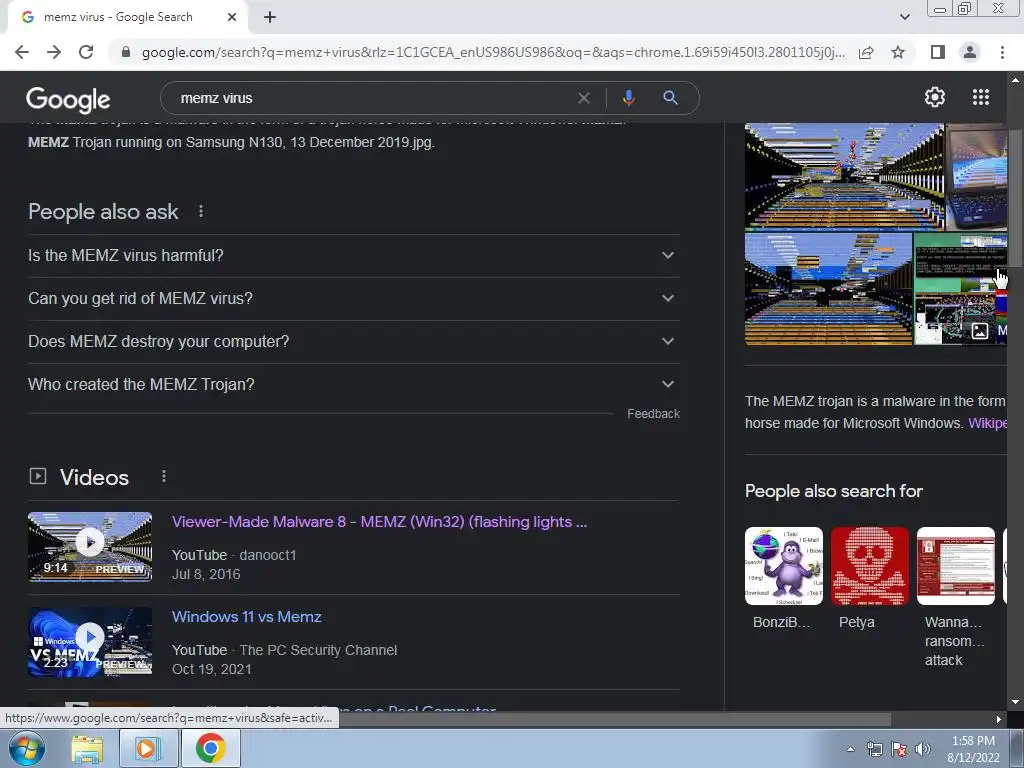The height and width of the screenshot is (768, 1024).
Task: View site info via the lock icon
Action: [x=126, y=52]
